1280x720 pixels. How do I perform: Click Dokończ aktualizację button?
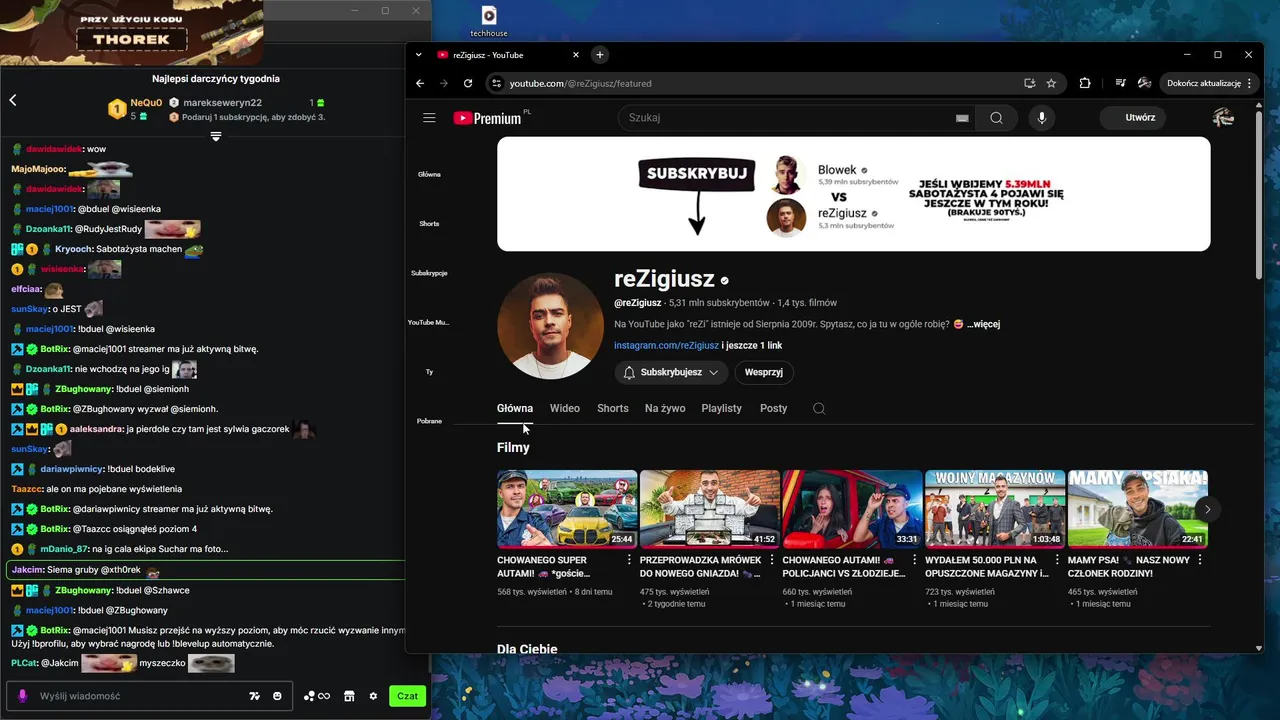click(1210, 83)
